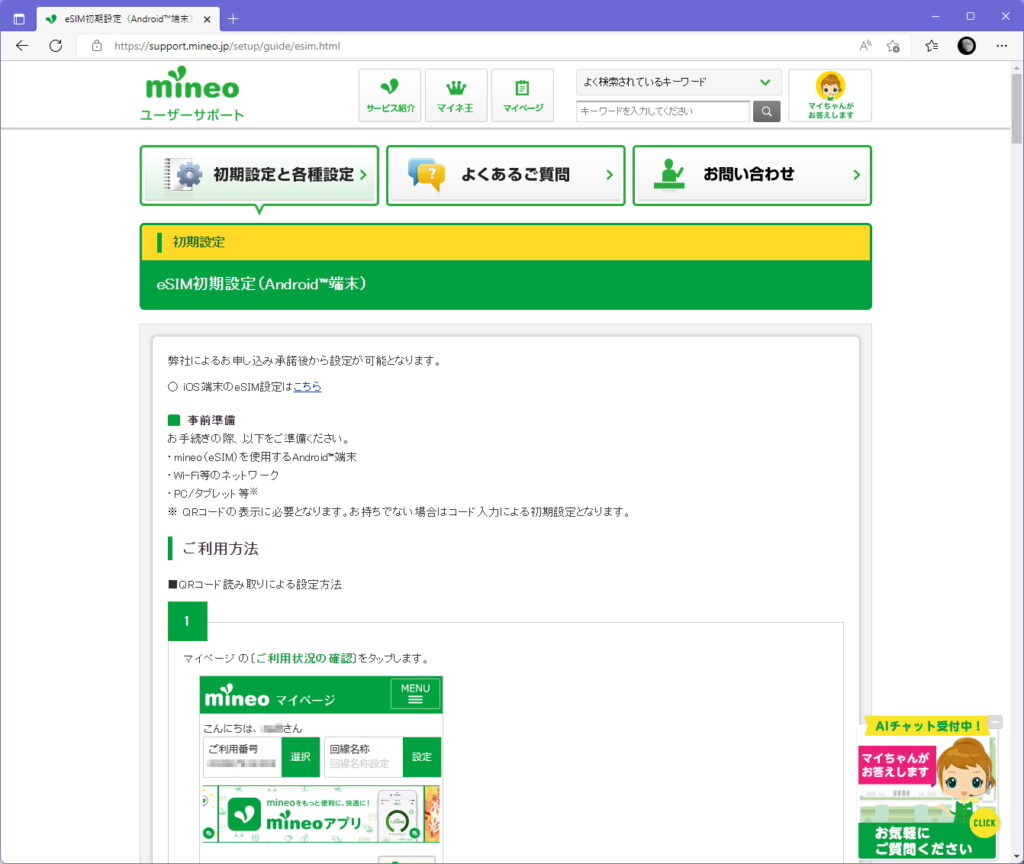Click the browser address bar URL
1024x864 pixels.
pos(227,46)
